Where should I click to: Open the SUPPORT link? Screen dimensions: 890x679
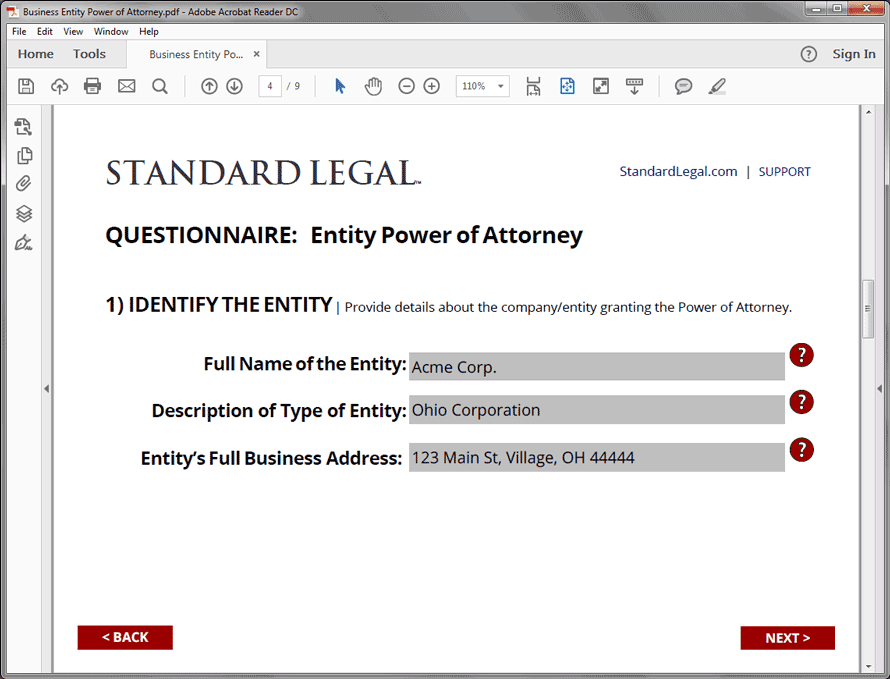[x=784, y=171]
